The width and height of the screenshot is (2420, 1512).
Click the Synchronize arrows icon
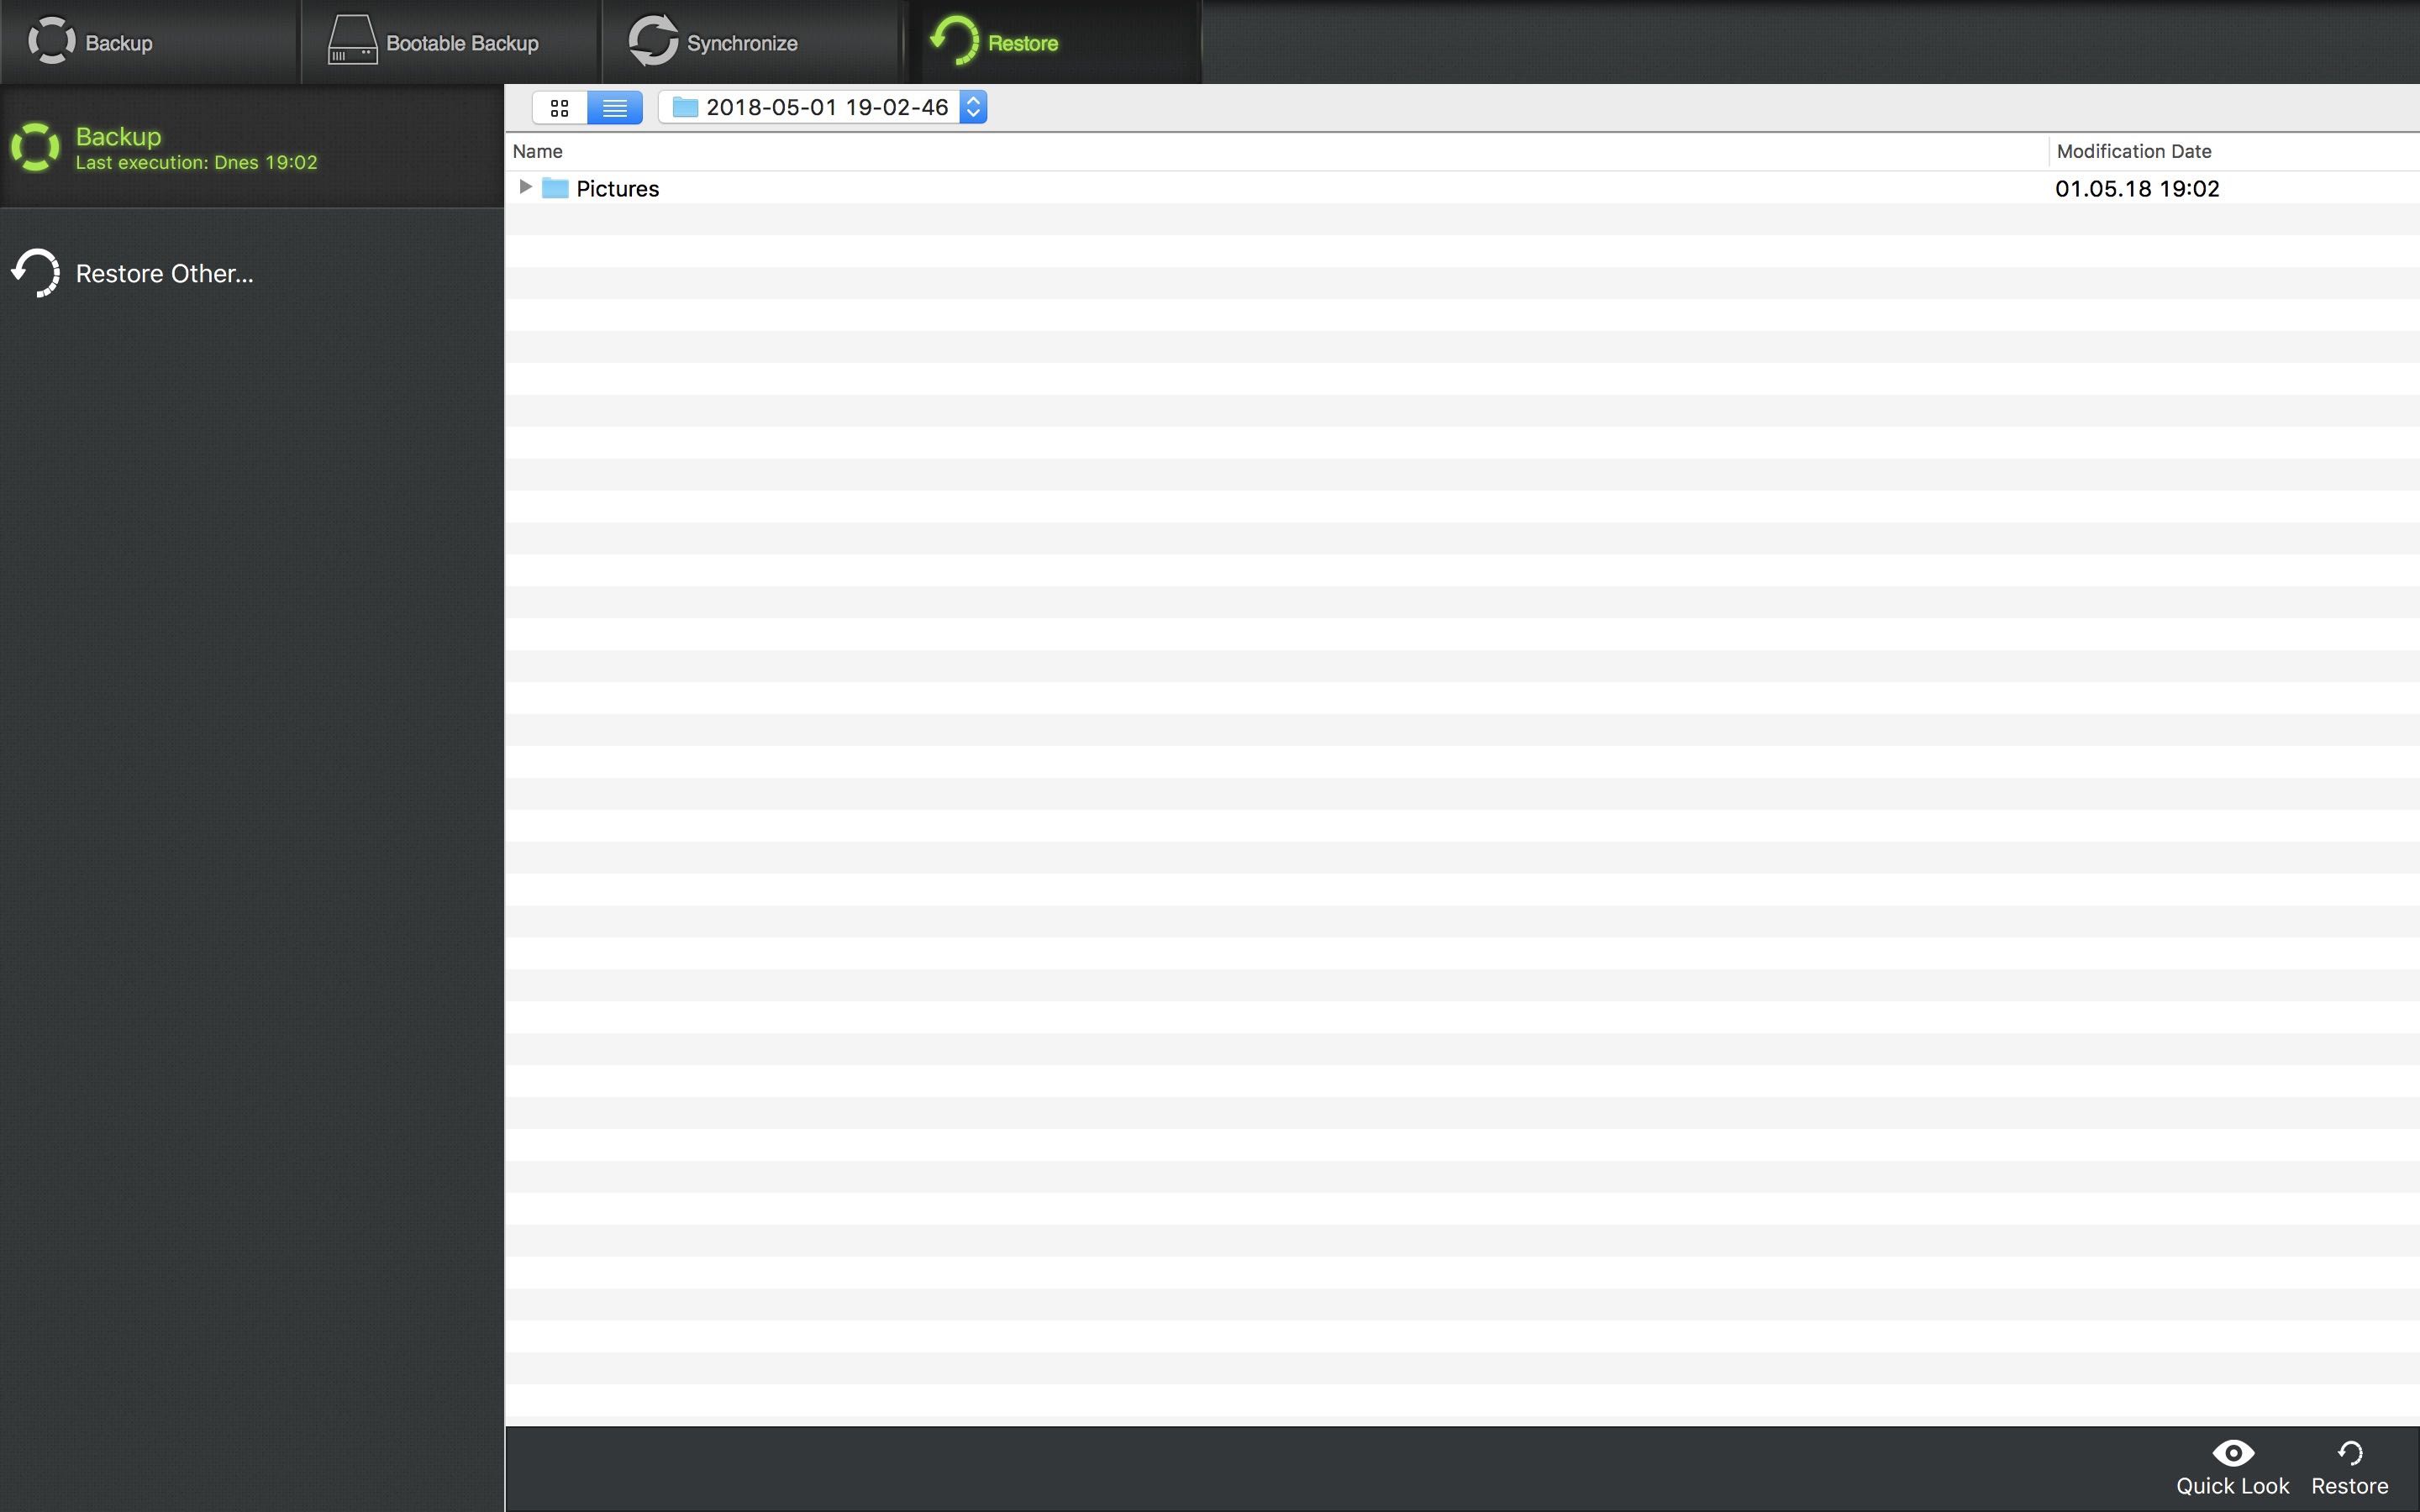click(x=653, y=41)
